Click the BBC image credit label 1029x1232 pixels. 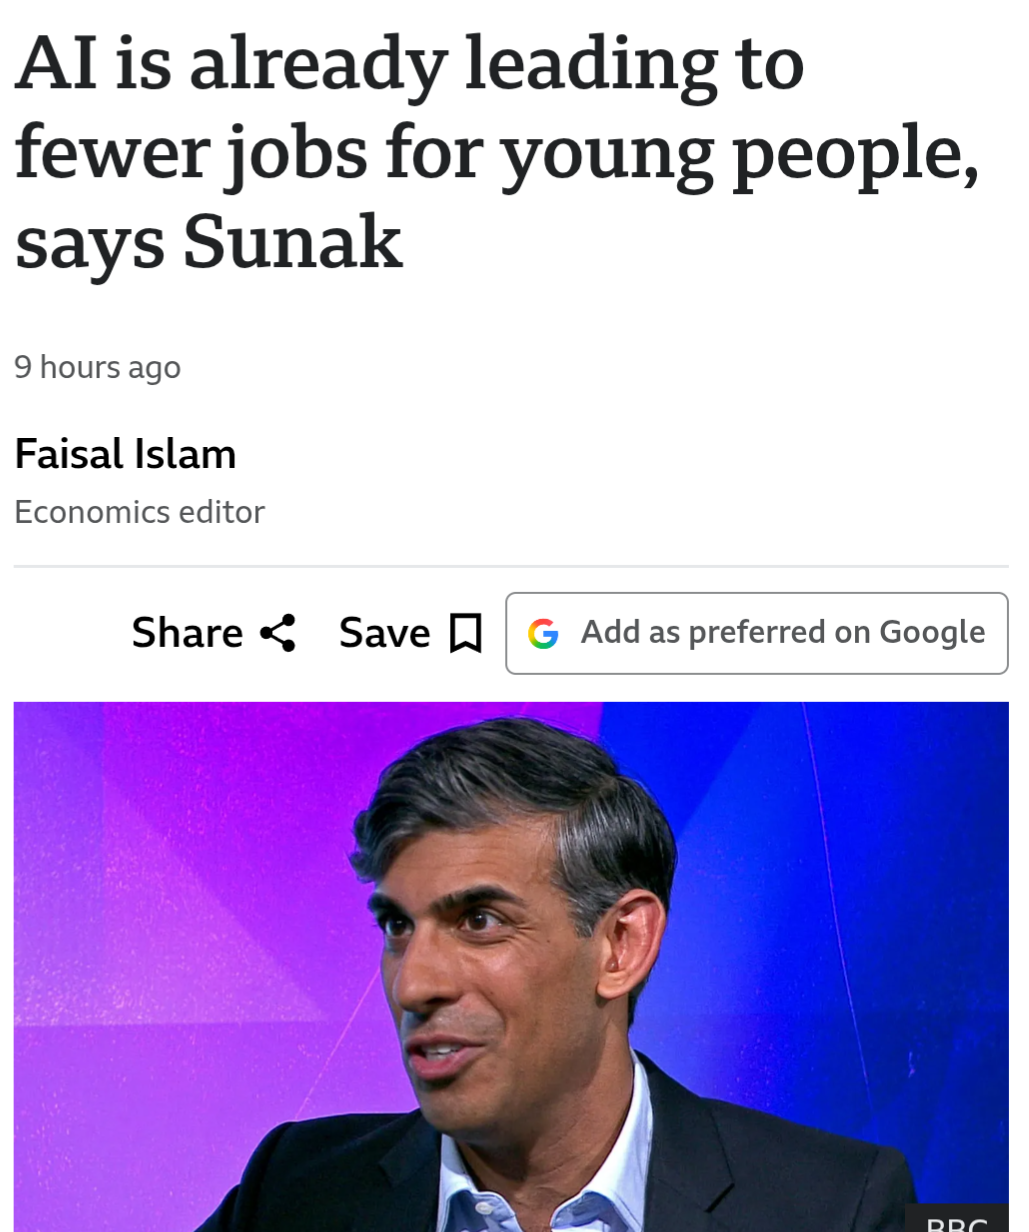tap(957, 1222)
